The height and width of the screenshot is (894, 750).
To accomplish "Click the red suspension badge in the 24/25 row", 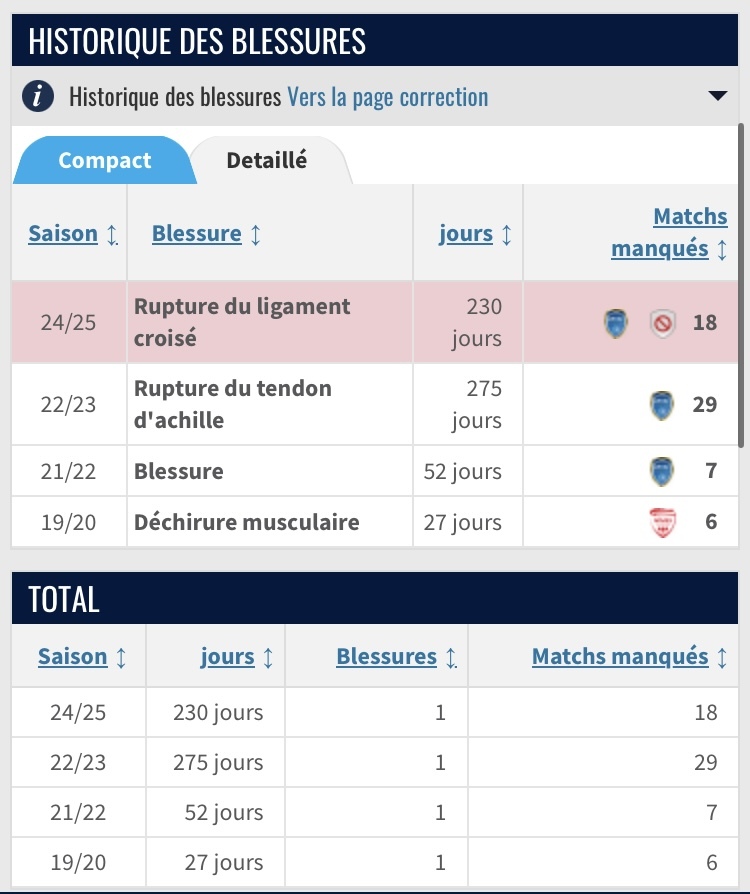I will pos(663,324).
